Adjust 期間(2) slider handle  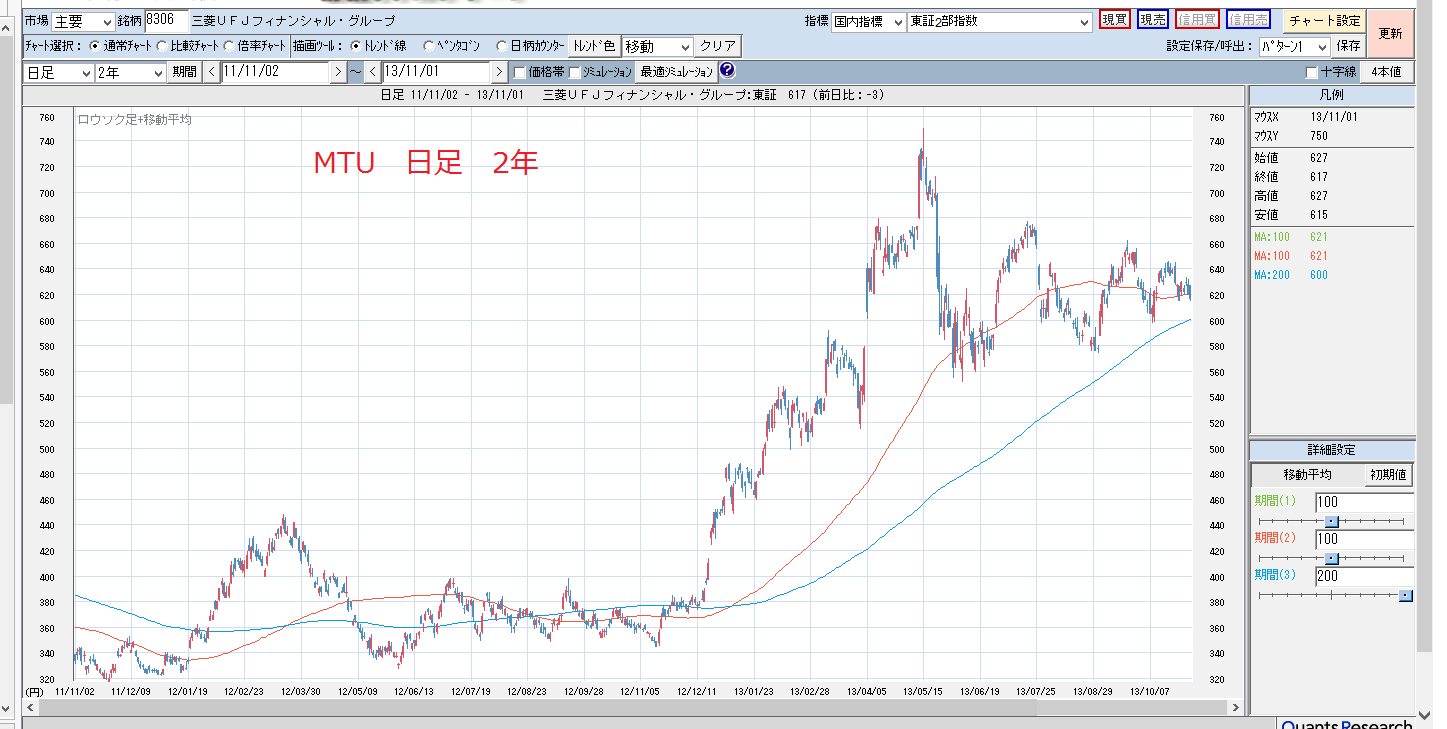[1331, 558]
